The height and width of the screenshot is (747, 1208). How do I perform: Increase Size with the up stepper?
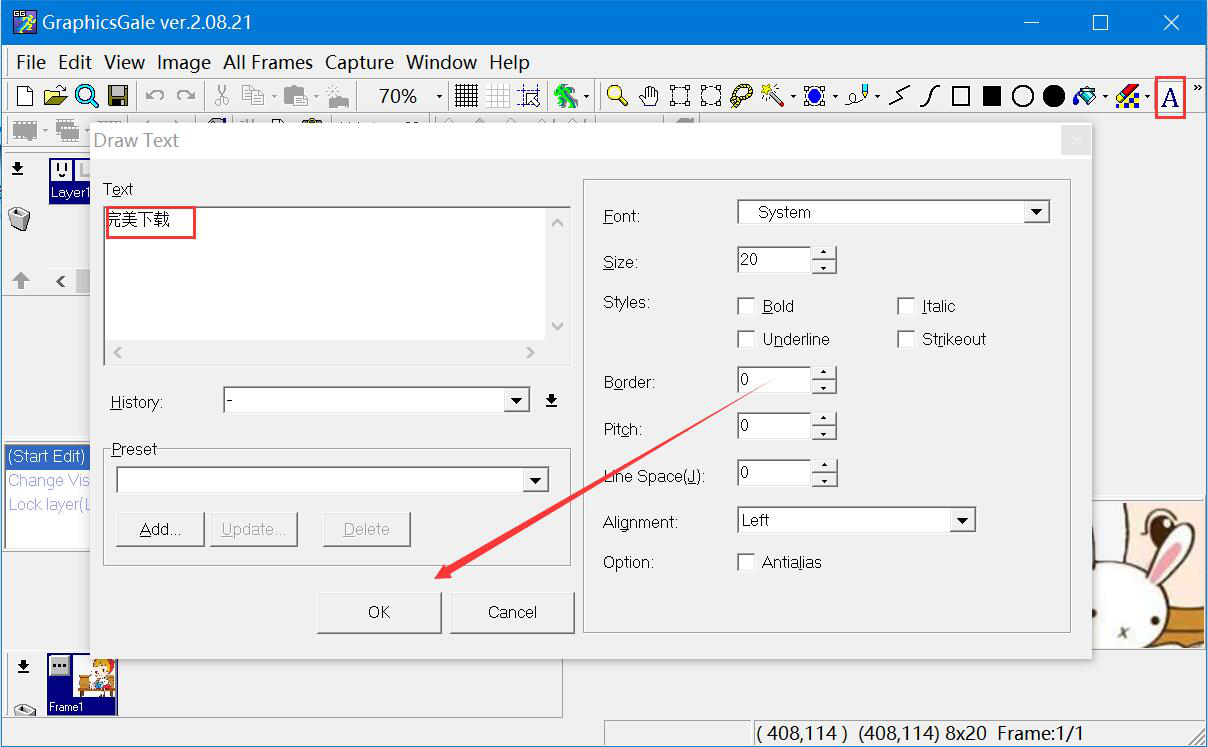[x=824, y=254]
